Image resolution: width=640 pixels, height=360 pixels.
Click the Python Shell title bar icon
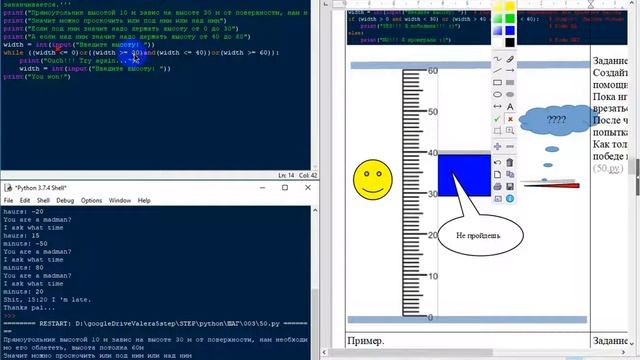[x=8, y=188]
